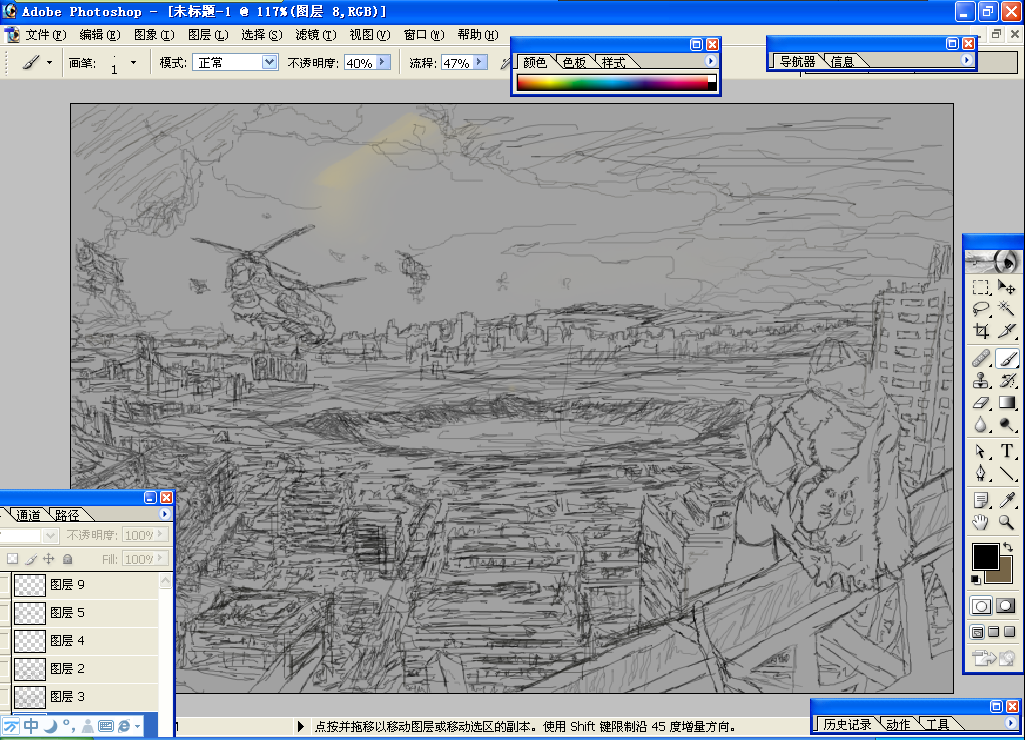Screen dimensions: 1025x740
Task: Open the 滤镜 menu
Action: coord(316,35)
